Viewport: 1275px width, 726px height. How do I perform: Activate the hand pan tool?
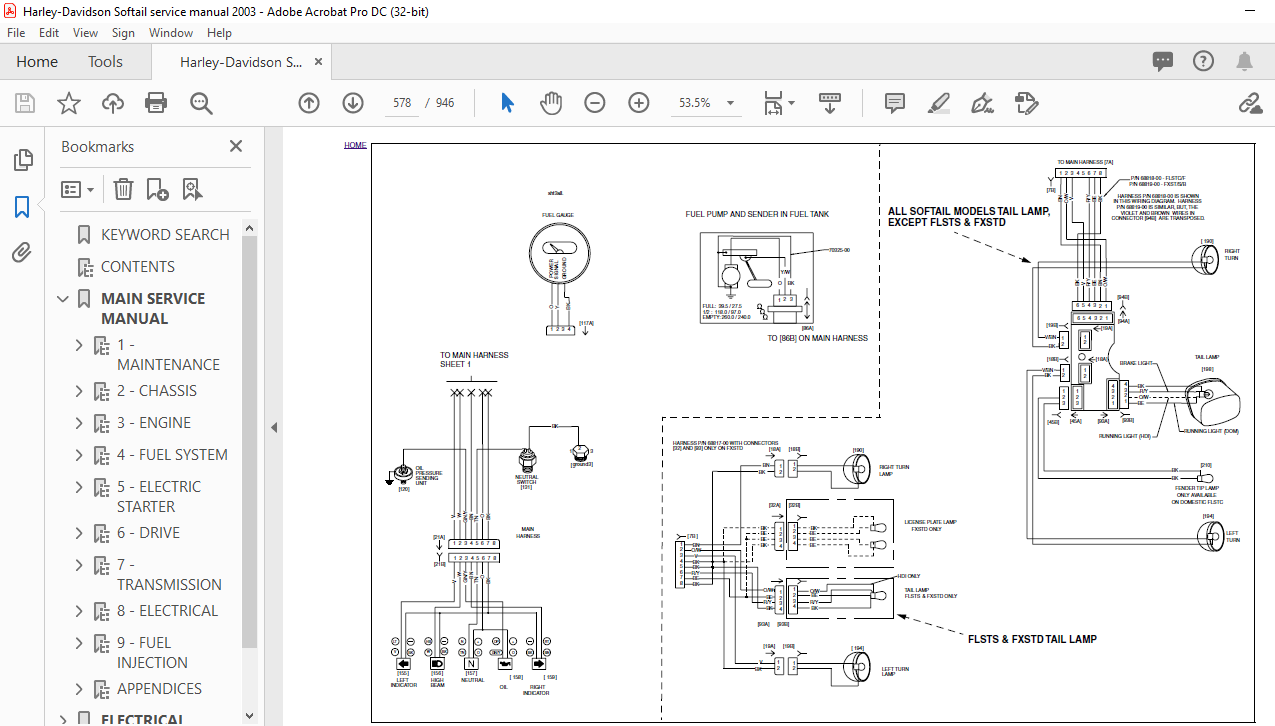pos(551,103)
